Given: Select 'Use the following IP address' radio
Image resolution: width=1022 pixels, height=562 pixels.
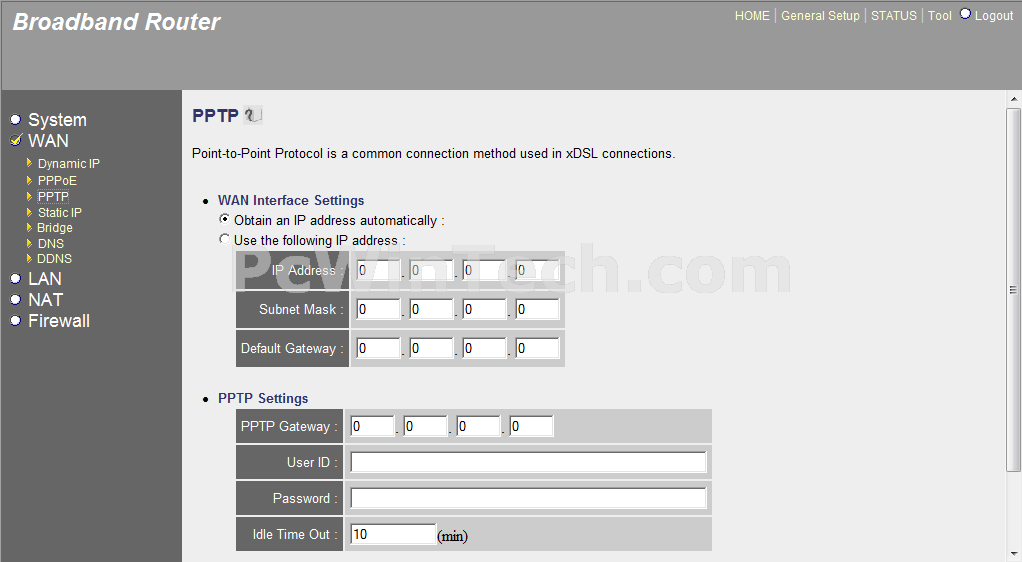Looking at the screenshot, I should (224, 239).
